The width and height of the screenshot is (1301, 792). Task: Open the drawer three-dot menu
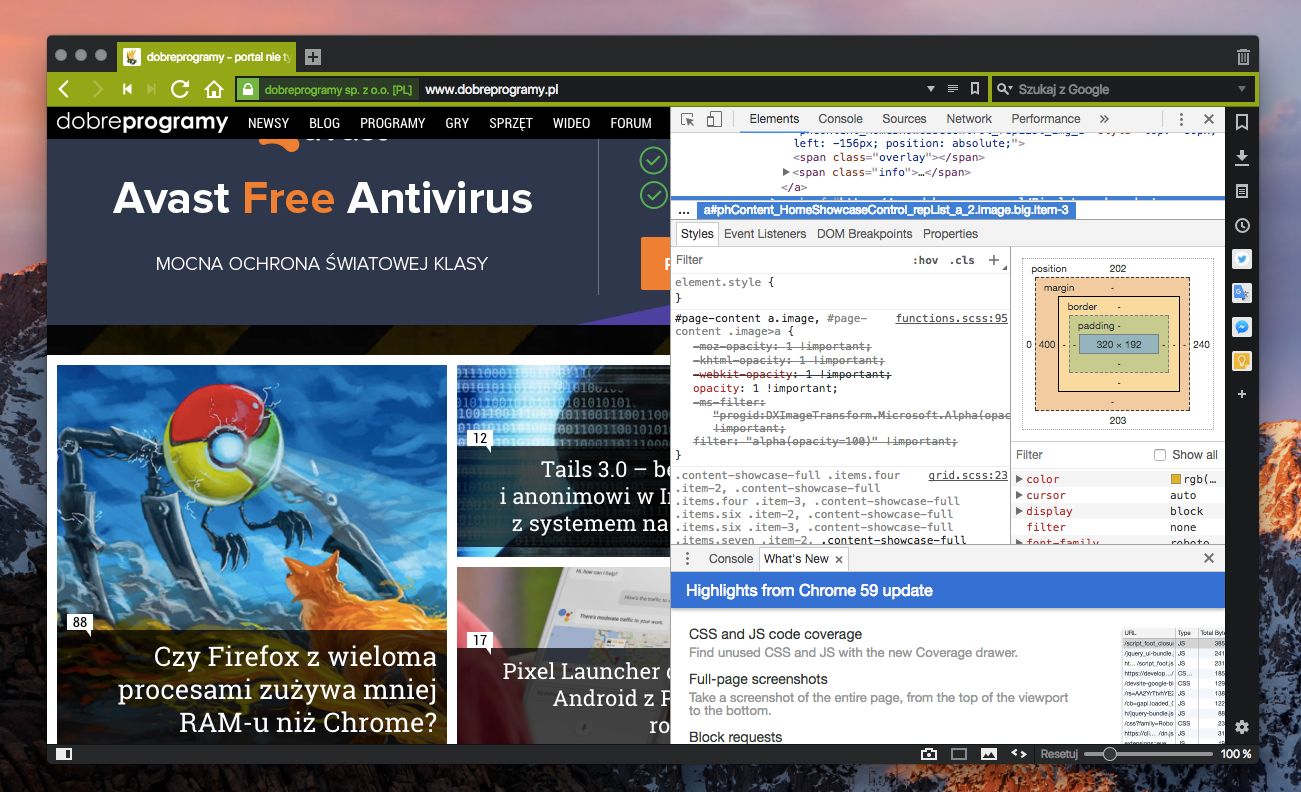coord(687,559)
